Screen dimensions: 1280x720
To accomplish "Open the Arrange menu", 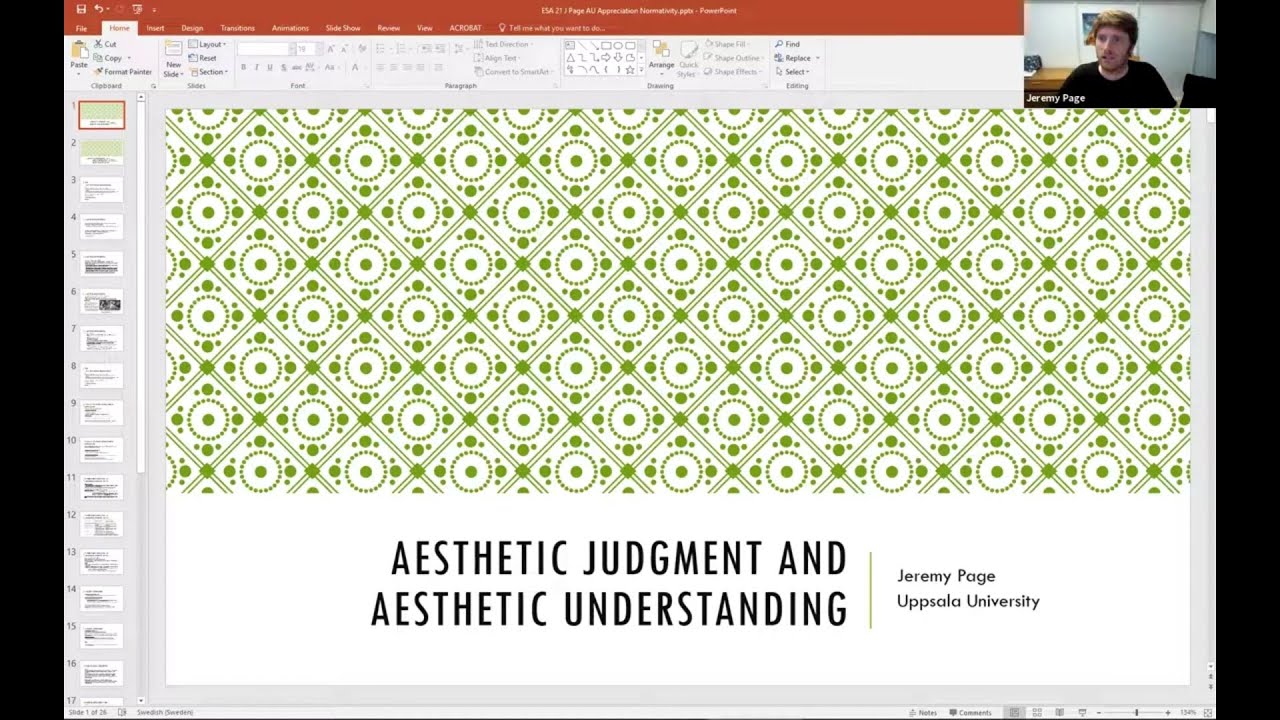I will (661, 59).
